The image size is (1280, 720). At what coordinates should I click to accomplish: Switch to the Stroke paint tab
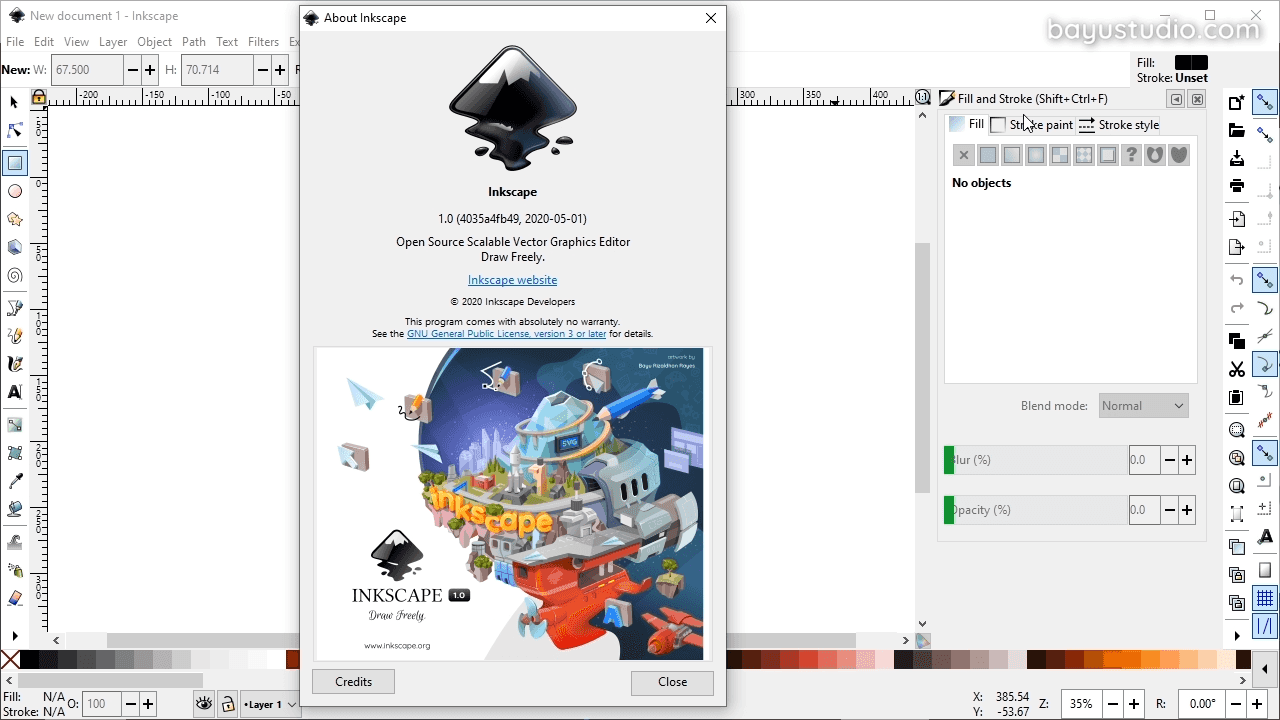1031,125
